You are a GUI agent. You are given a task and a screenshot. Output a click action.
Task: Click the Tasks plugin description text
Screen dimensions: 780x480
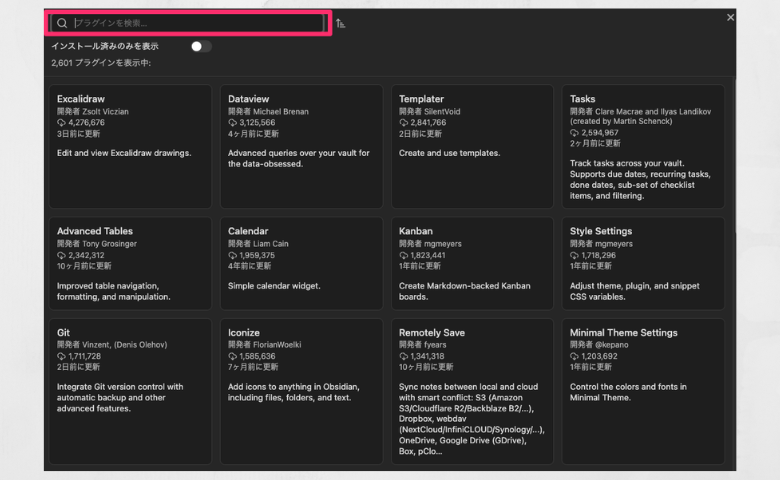[x=640, y=180]
